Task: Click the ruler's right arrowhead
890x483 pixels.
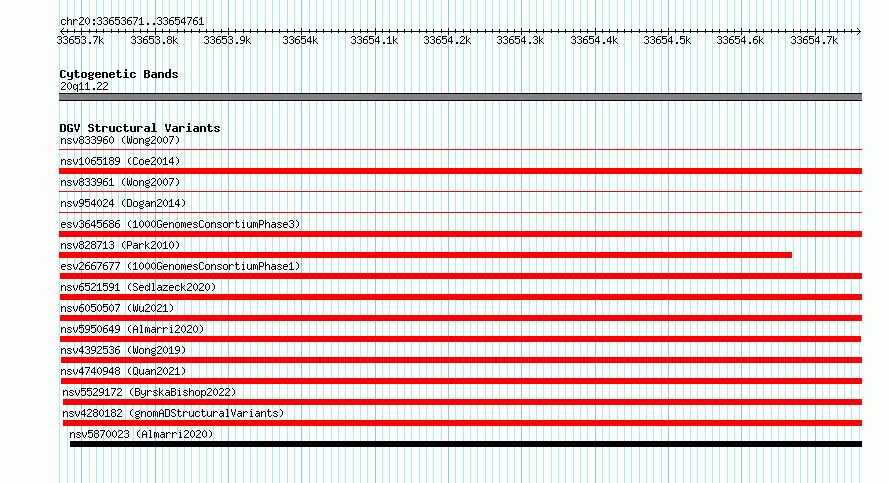Action: [x=859, y=31]
